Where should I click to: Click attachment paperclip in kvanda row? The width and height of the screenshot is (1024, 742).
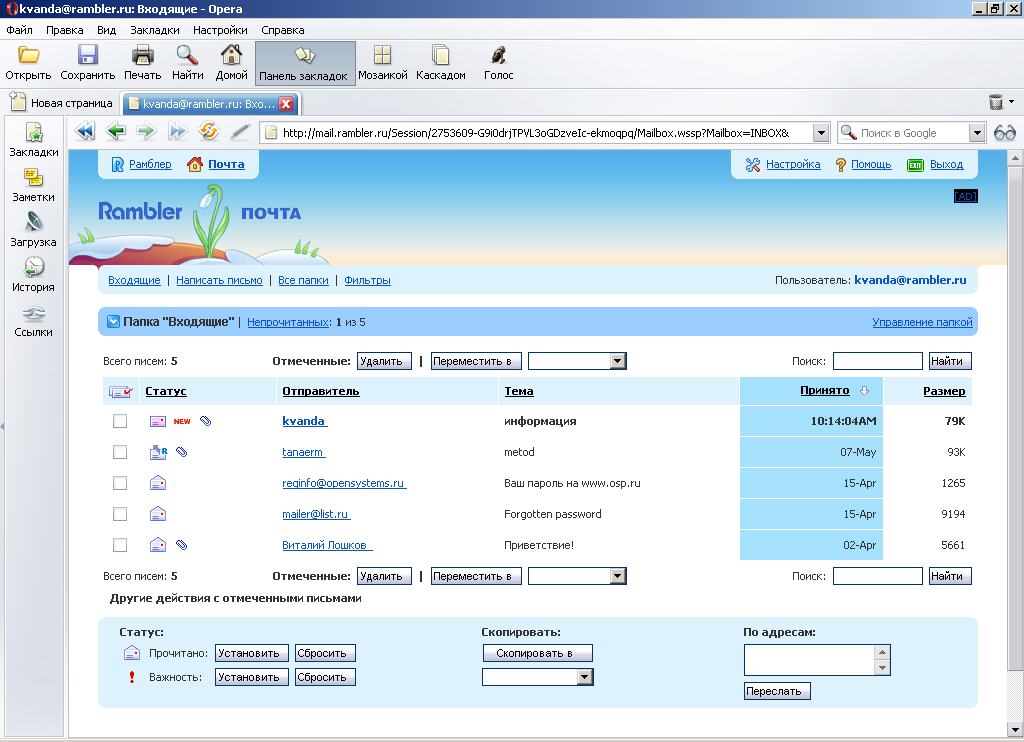(x=206, y=421)
